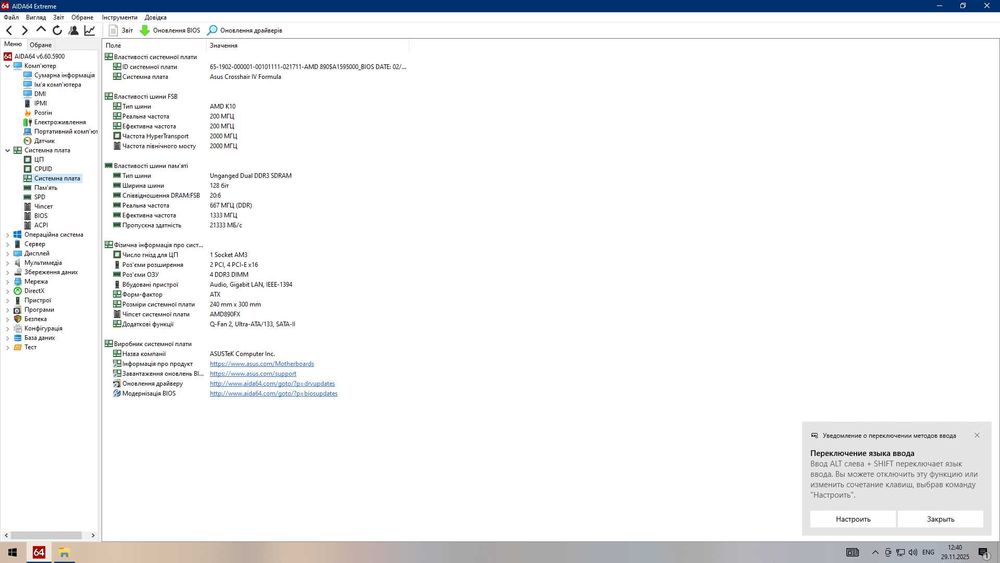Viewport: 1000px width, 563px height.
Task: Click the Звіт report toolbar button
Action: [121, 30]
